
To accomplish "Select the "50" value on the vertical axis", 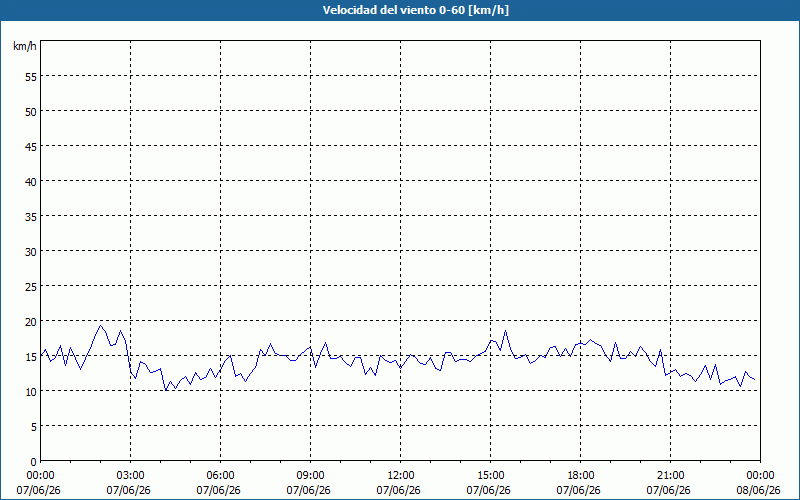I will [x=31, y=111].
